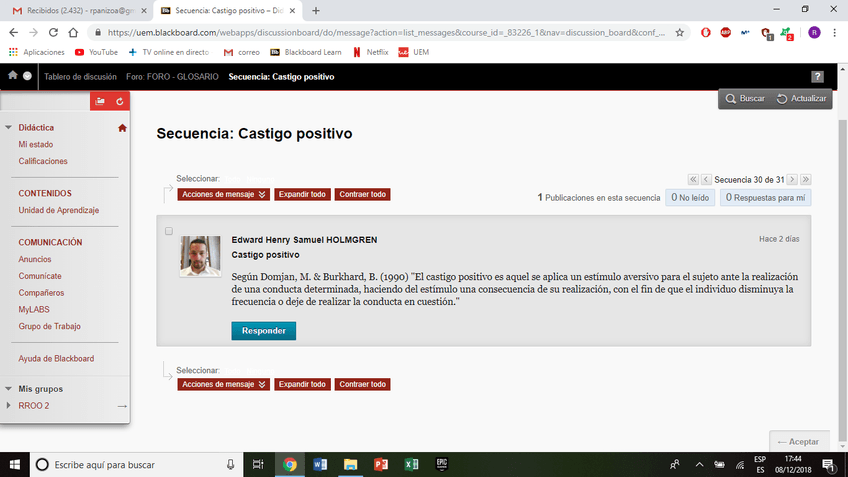Click the Windows taskbar search field
The width and height of the screenshot is (848, 477).
pyautogui.click(x=130, y=464)
